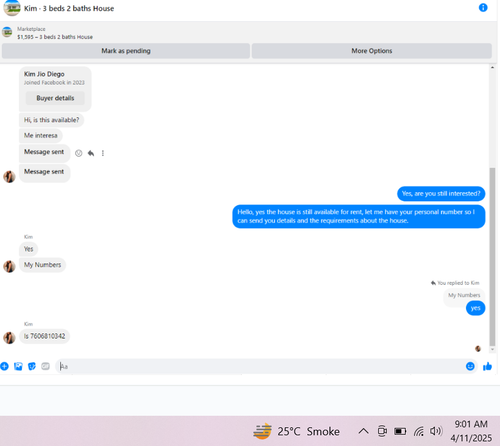Screen dimensions: 500x446
Task: Click the blue 'yes' reply bubble
Action: [475, 308]
